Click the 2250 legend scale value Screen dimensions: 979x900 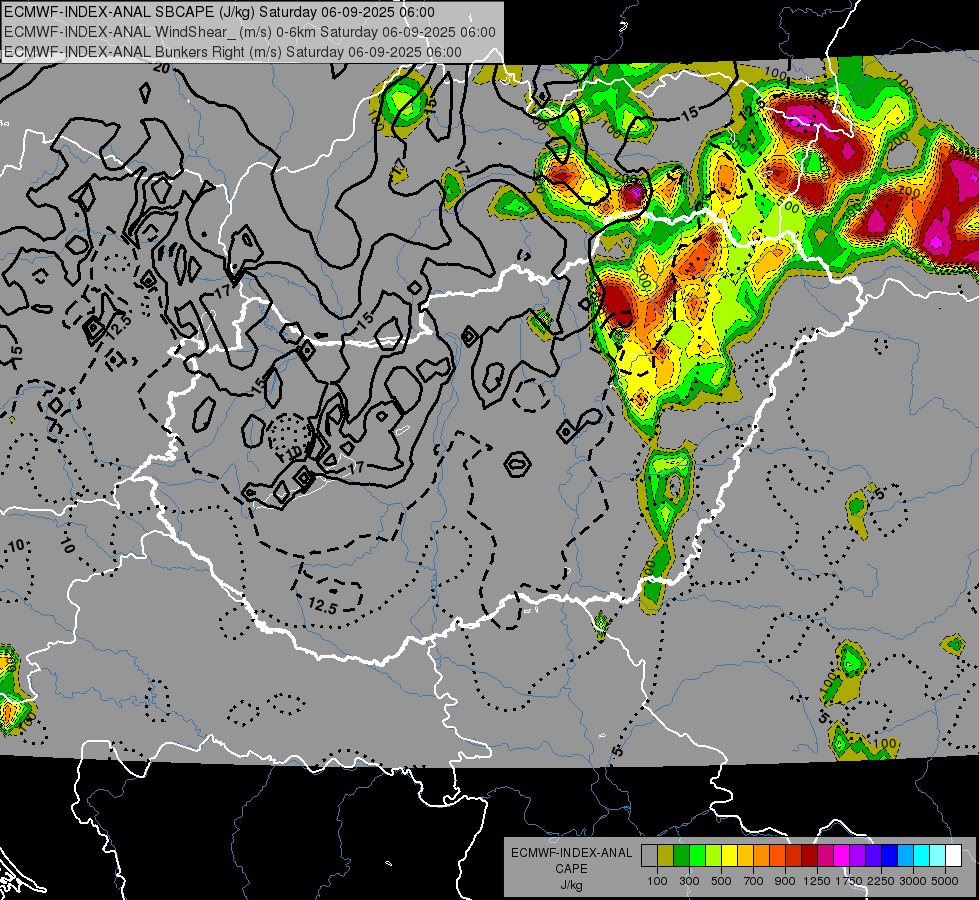[881, 881]
